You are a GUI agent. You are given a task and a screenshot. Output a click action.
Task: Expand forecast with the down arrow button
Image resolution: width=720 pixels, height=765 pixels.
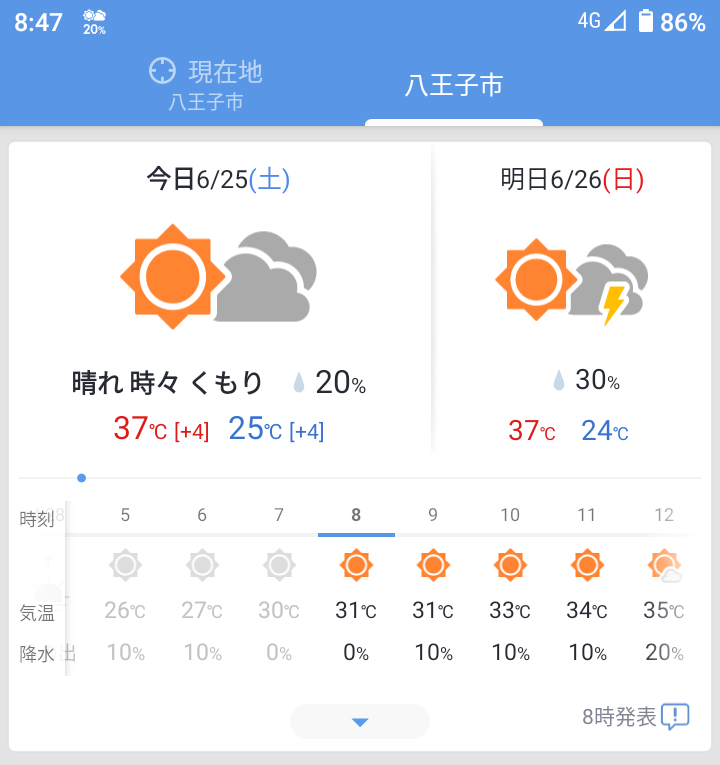point(360,721)
